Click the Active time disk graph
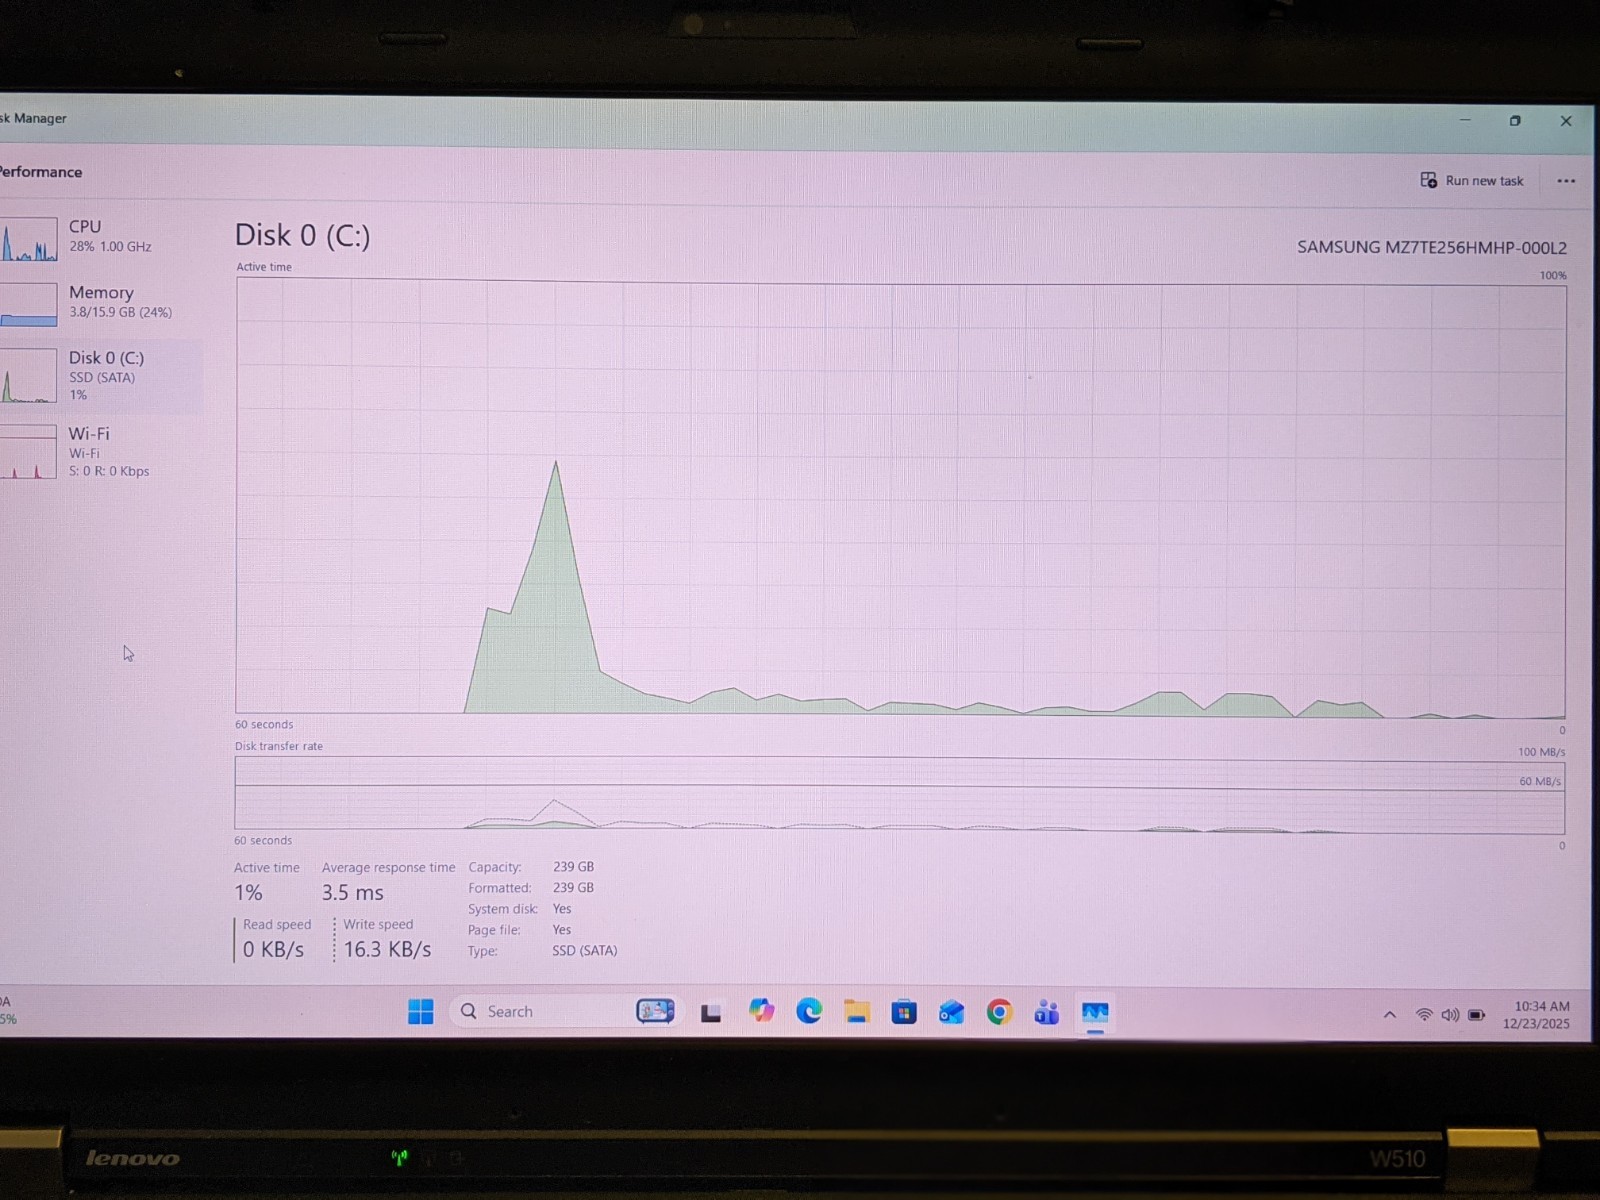This screenshot has width=1600, height=1200. pyautogui.click(x=900, y=498)
